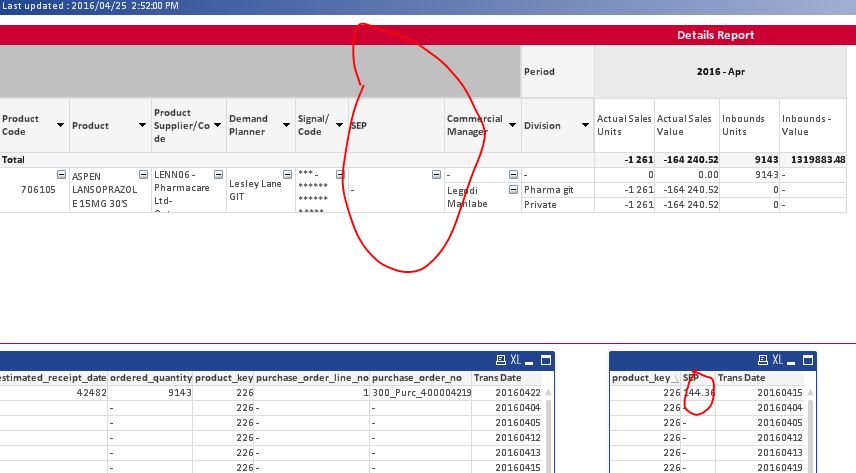Sort purchase order table by Trans Date
This screenshot has width=856, height=473.
coord(507,378)
